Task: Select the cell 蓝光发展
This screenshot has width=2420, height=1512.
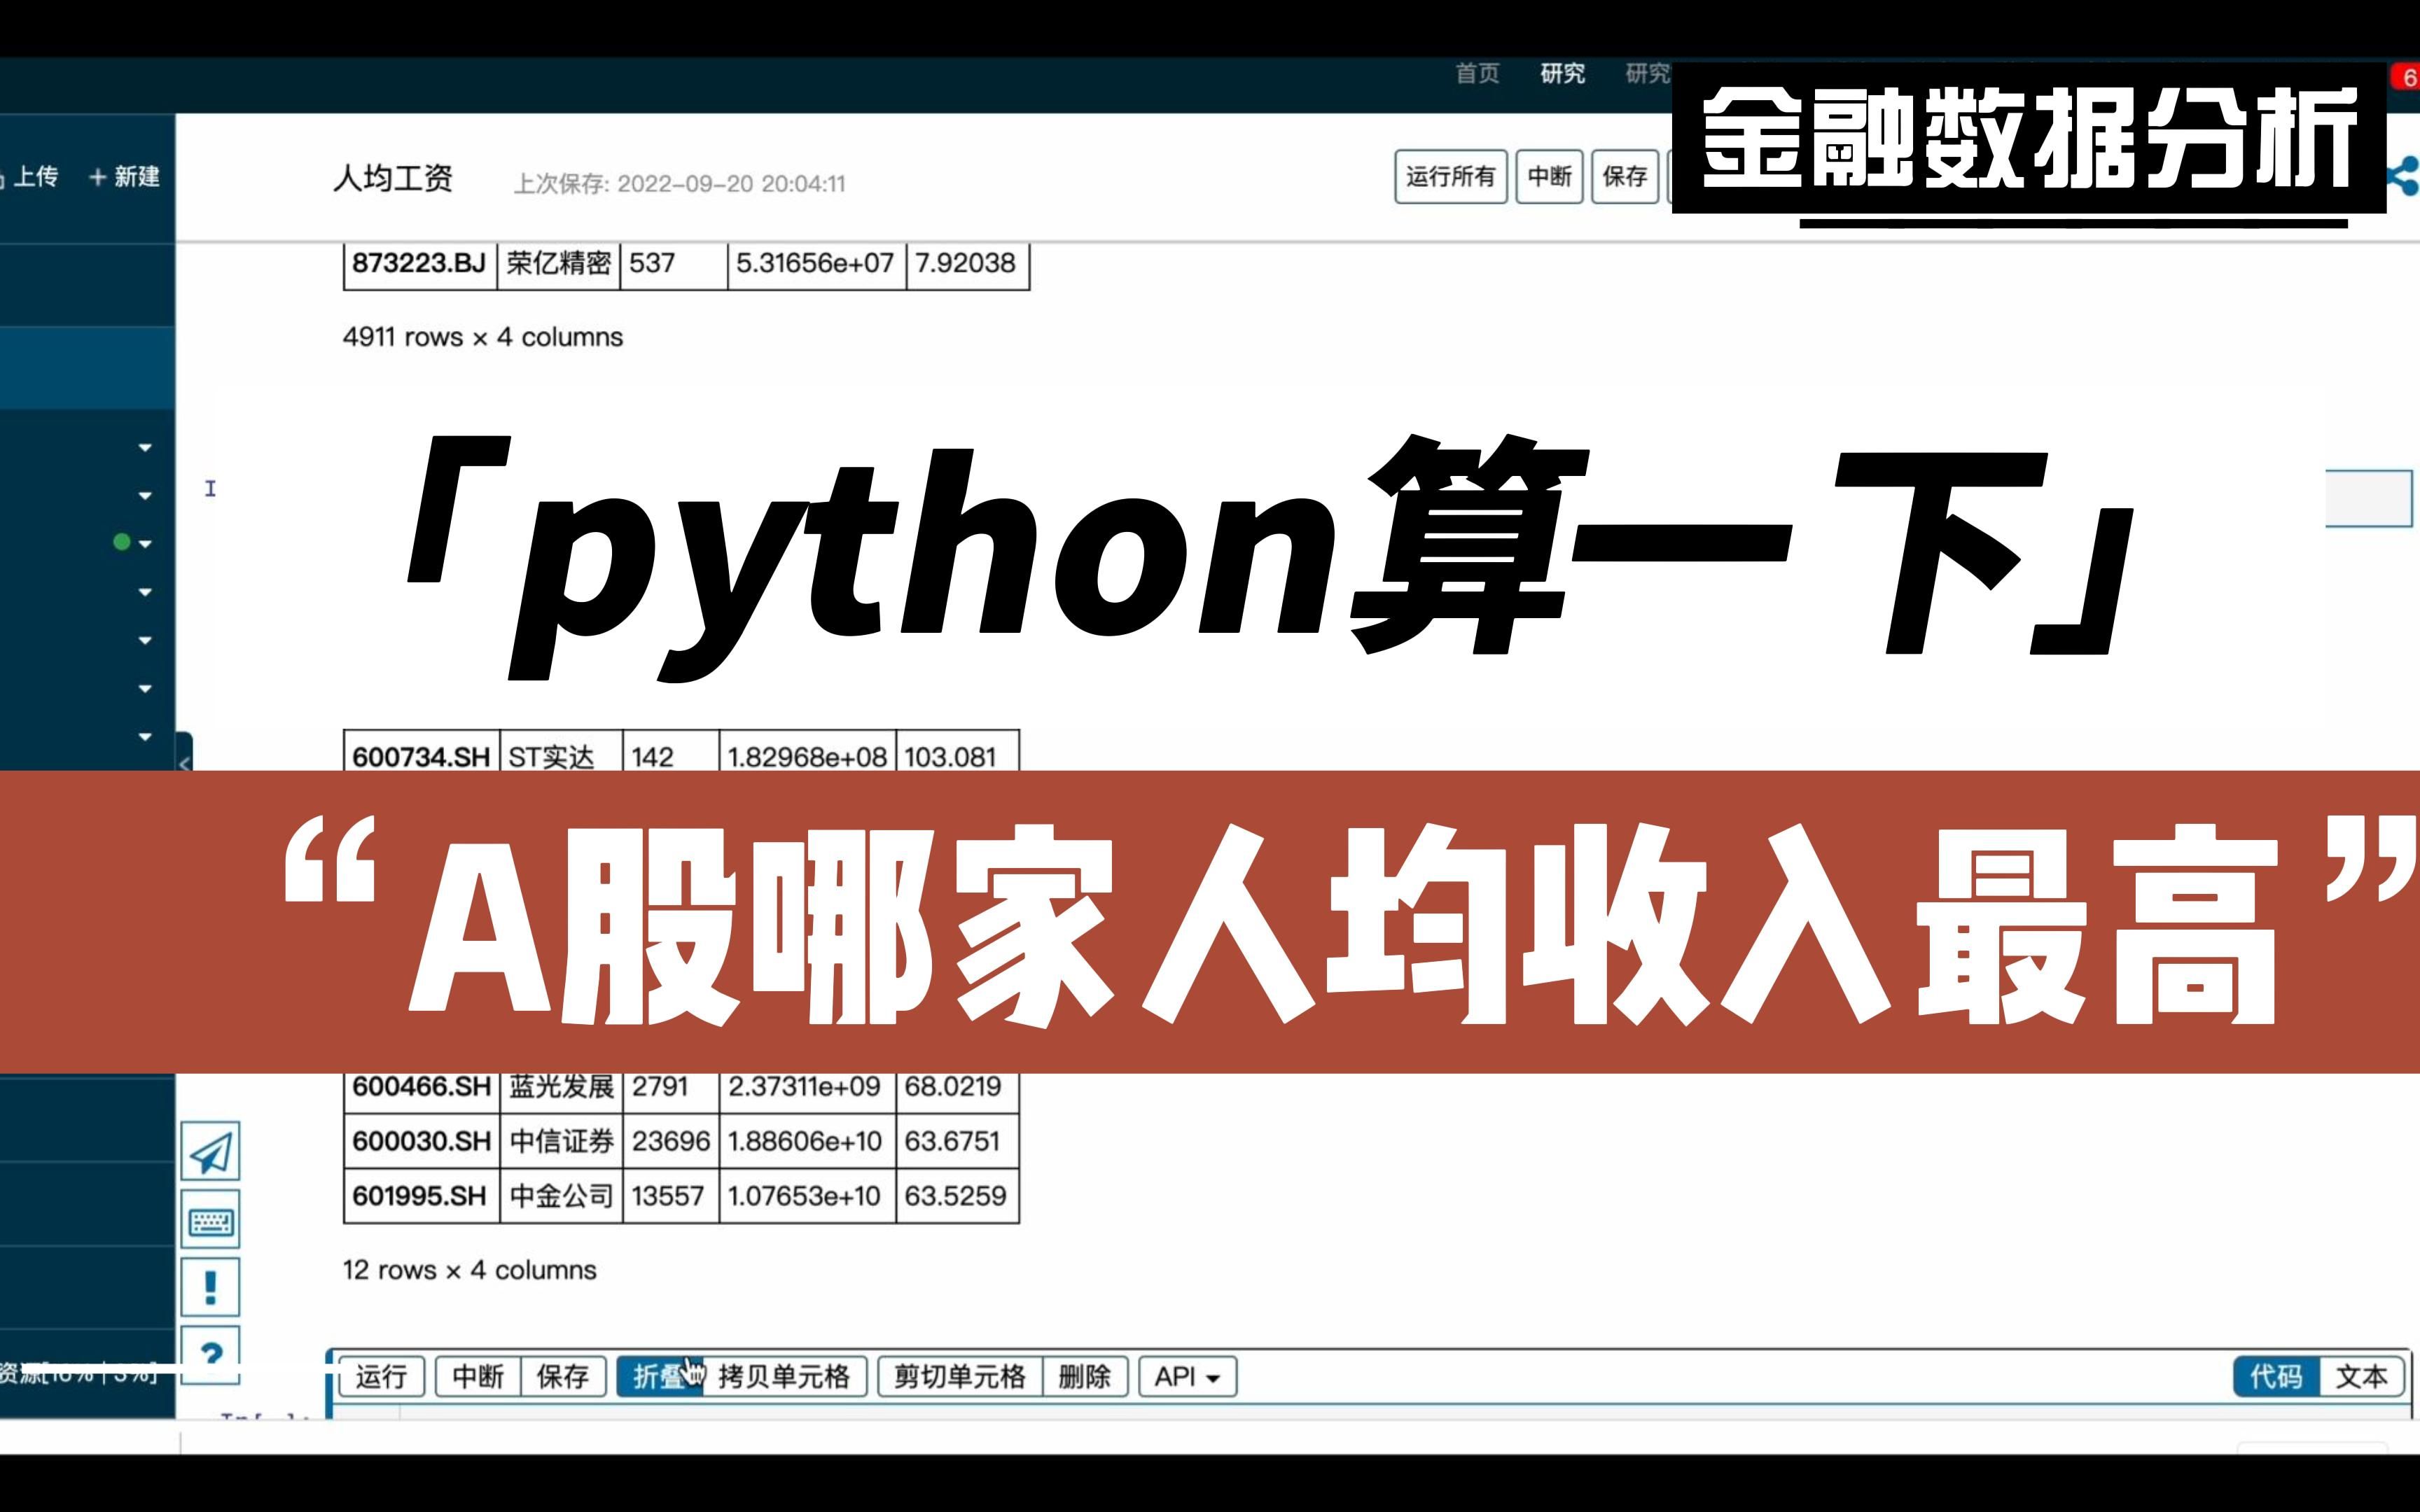Action: [561, 1092]
